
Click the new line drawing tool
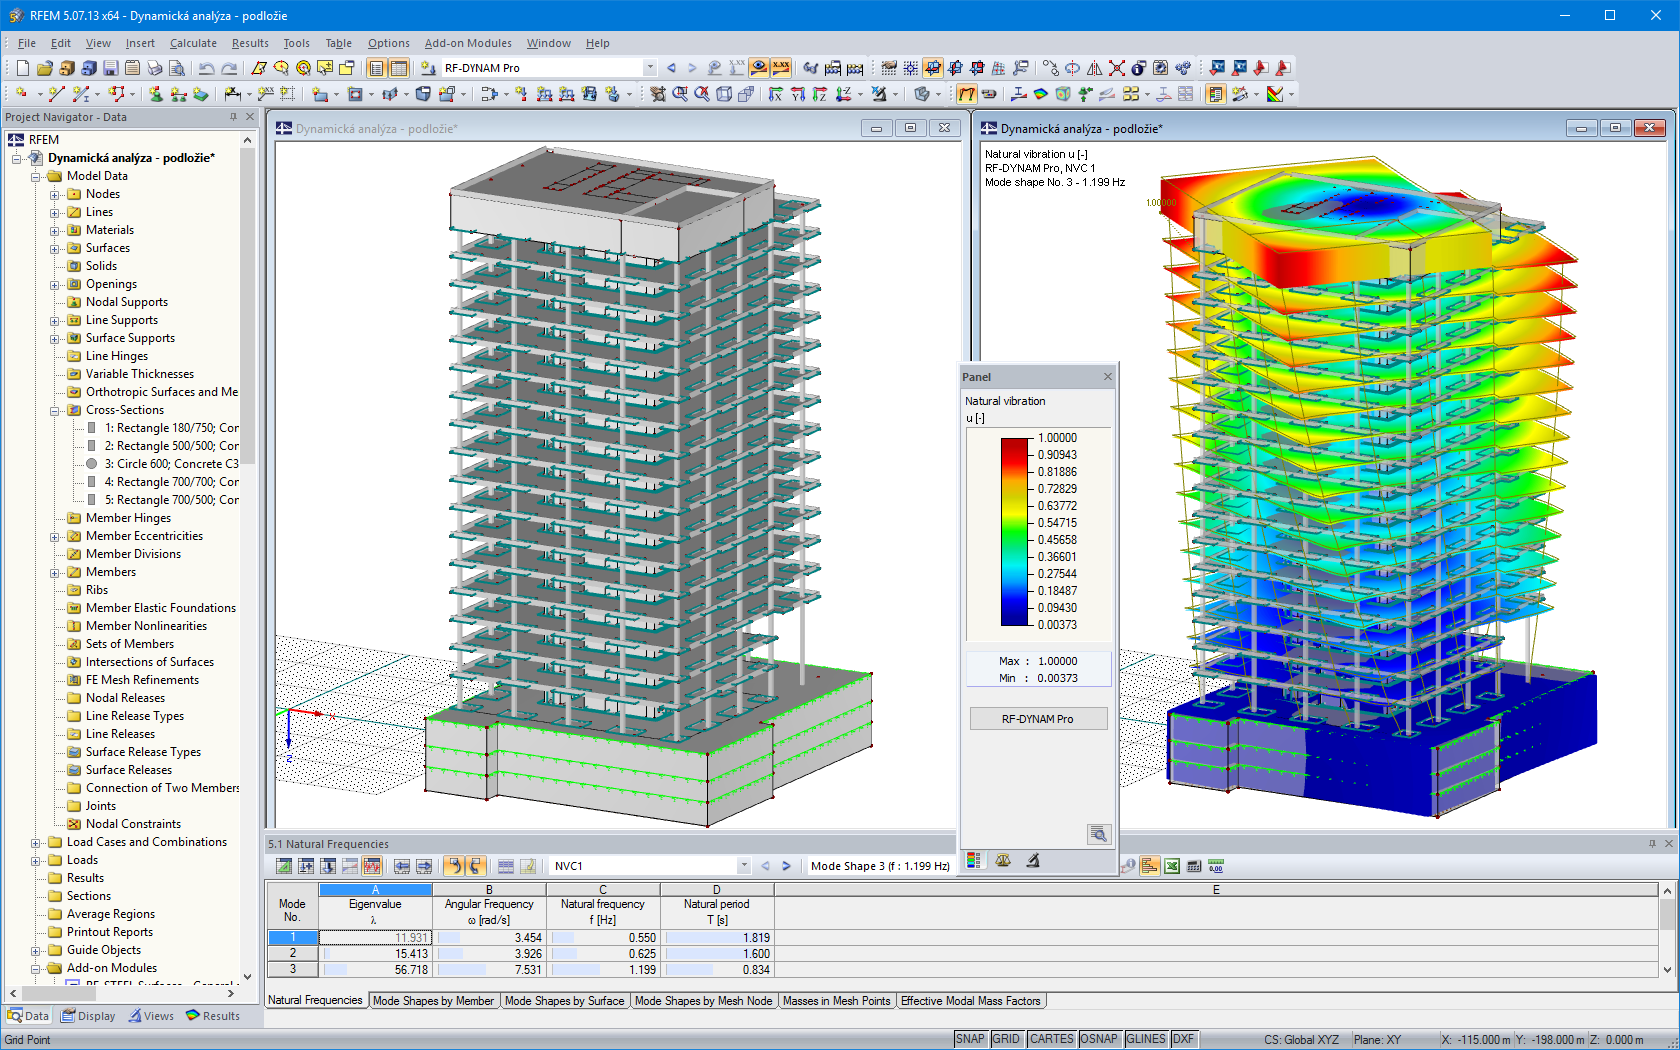56,94
